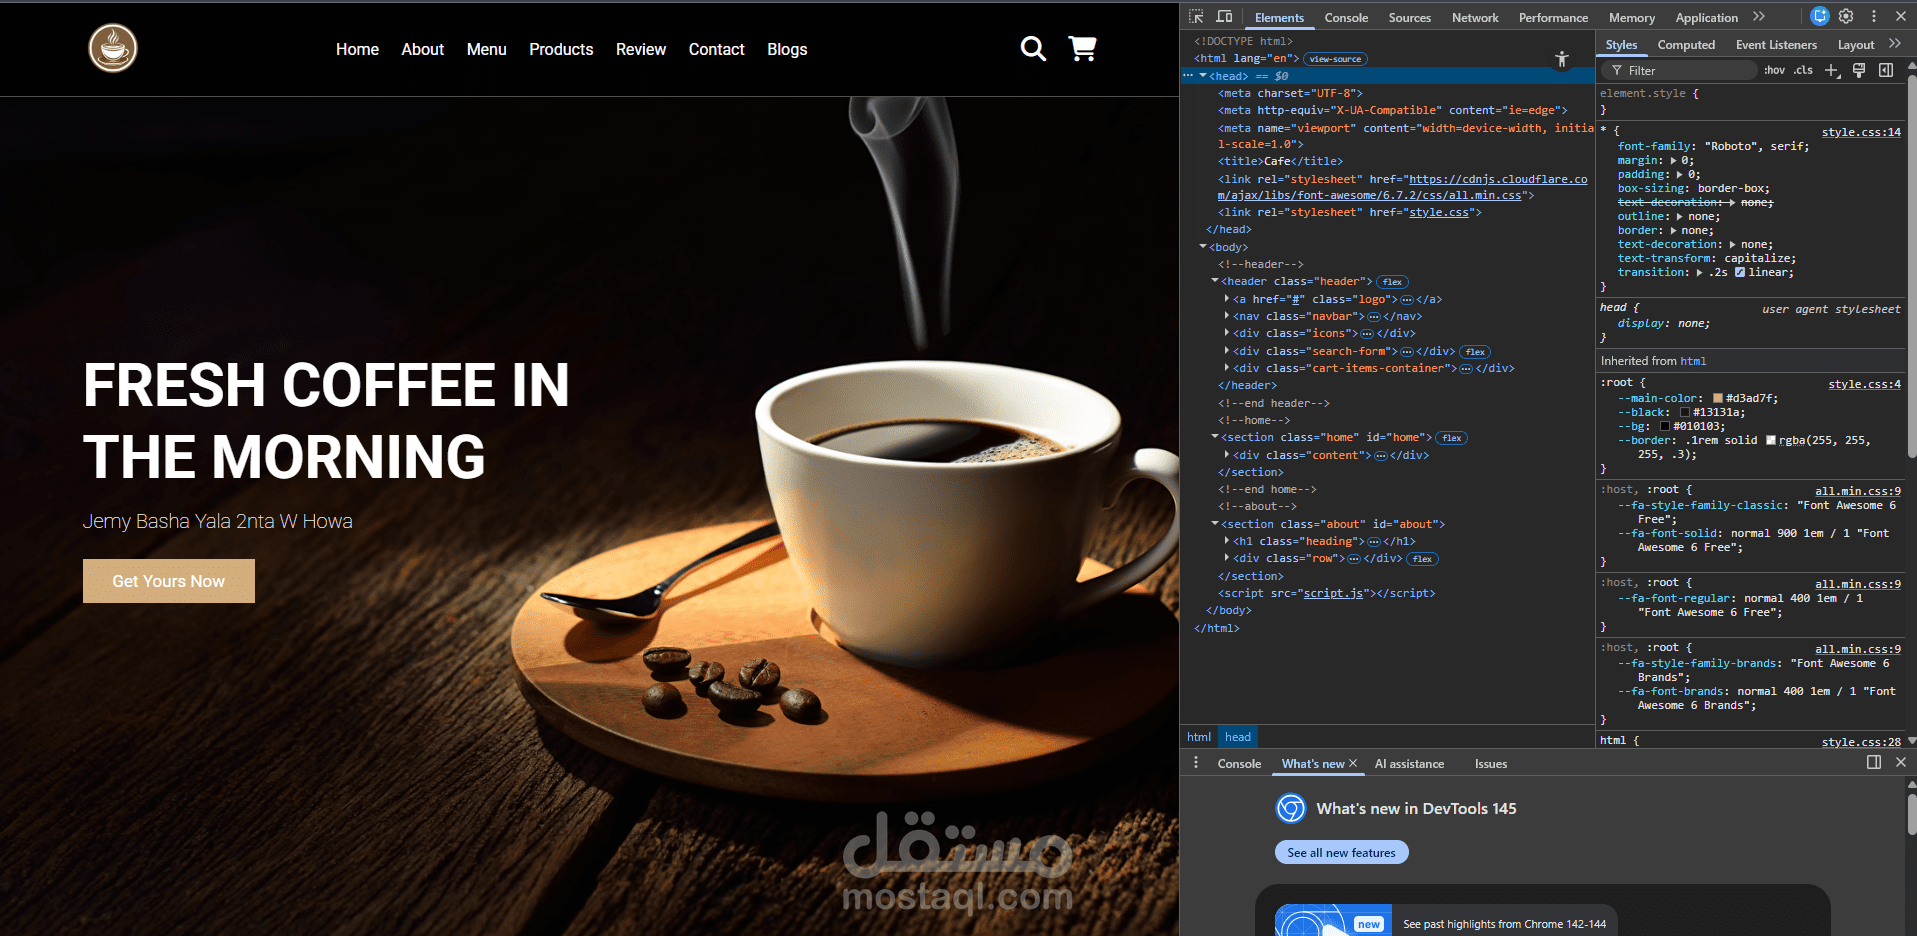Toggle the flex badge on search-form div
The height and width of the screenshot is (936, 1917).
pyautogui.click(x=1475, y=352)
